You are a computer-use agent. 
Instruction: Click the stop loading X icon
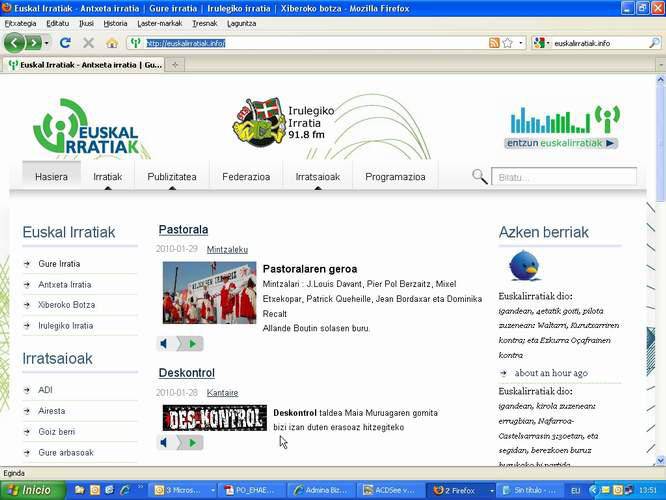(88, 42)
